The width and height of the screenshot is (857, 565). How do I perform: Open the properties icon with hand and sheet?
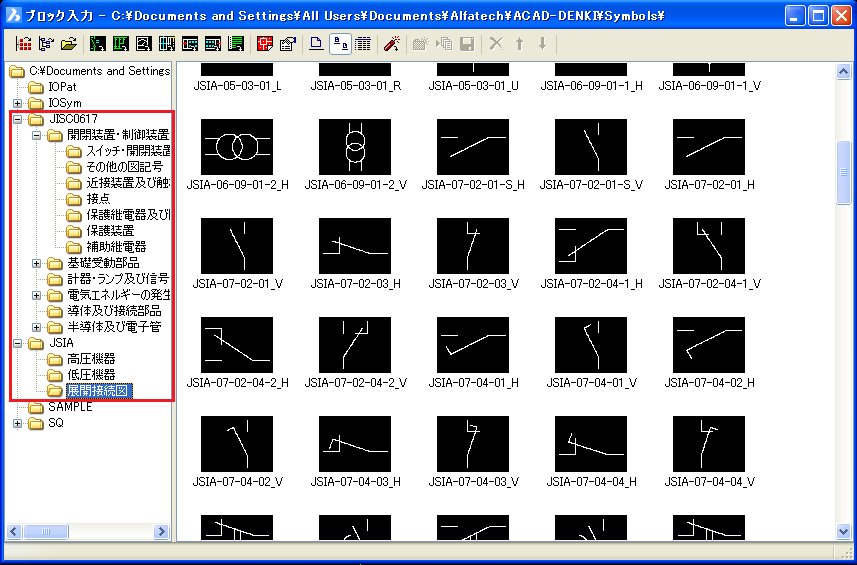tap(288, 44)
